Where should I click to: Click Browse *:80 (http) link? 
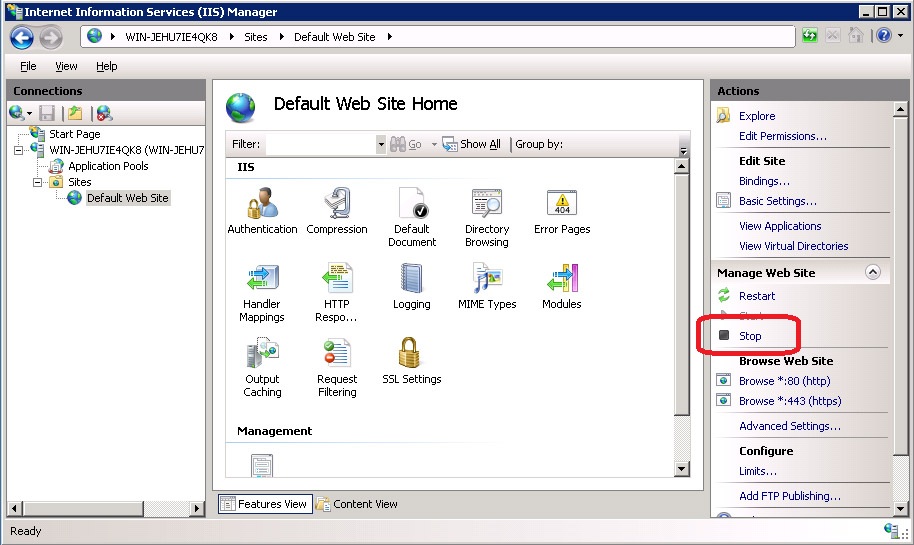pos(785,381)
